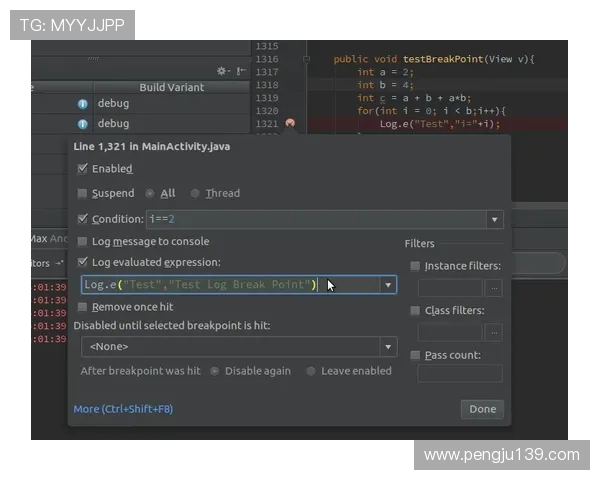
Task: Select the first debug build variant cell
Action: pos(170,104)
